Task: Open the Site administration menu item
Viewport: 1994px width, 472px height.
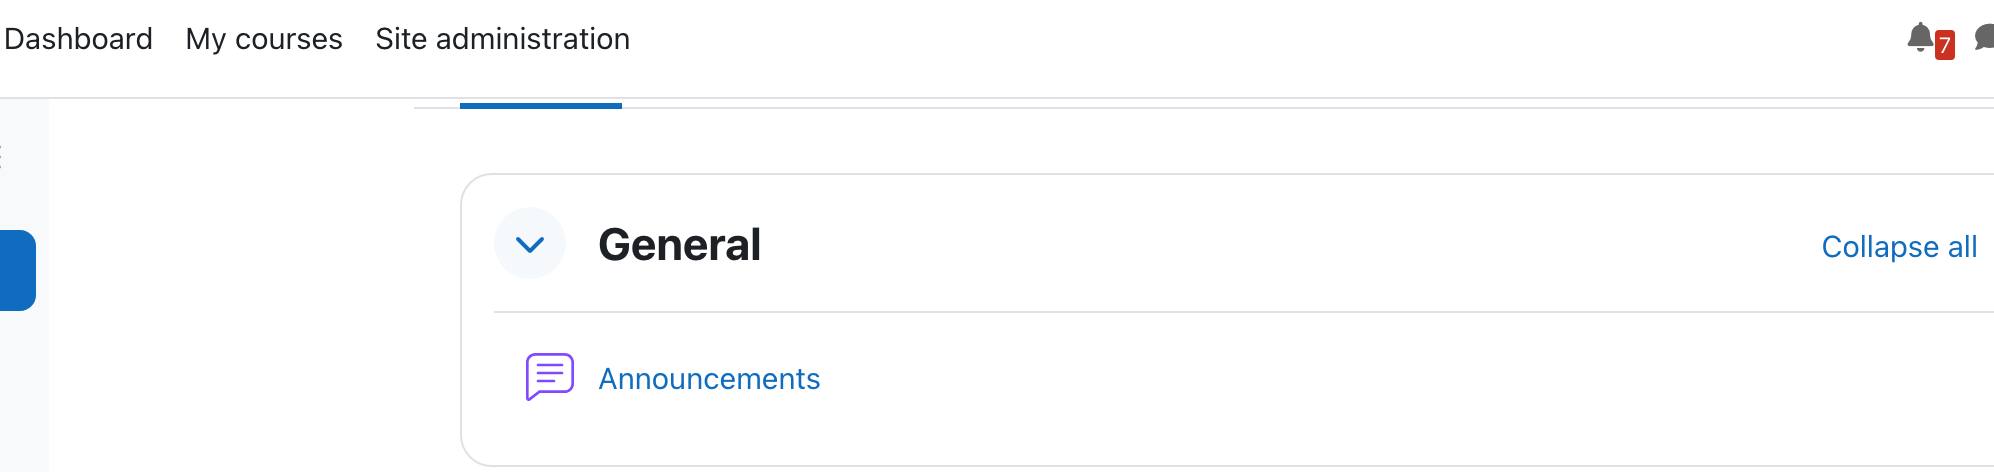Action: point(503,39)
